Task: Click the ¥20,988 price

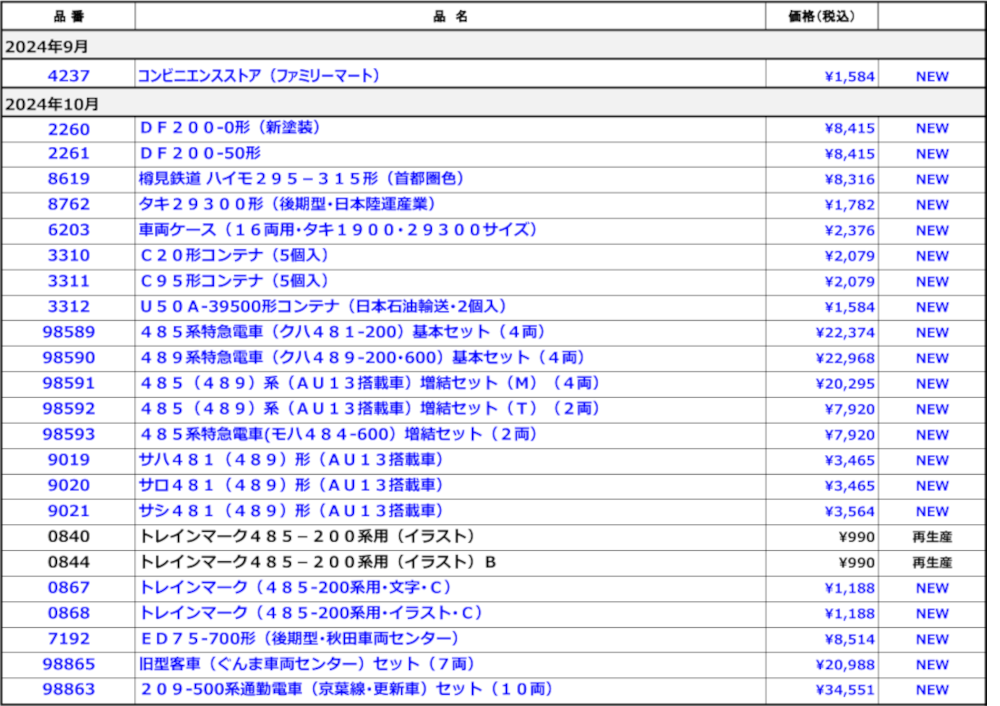Action: click(845, 665)
